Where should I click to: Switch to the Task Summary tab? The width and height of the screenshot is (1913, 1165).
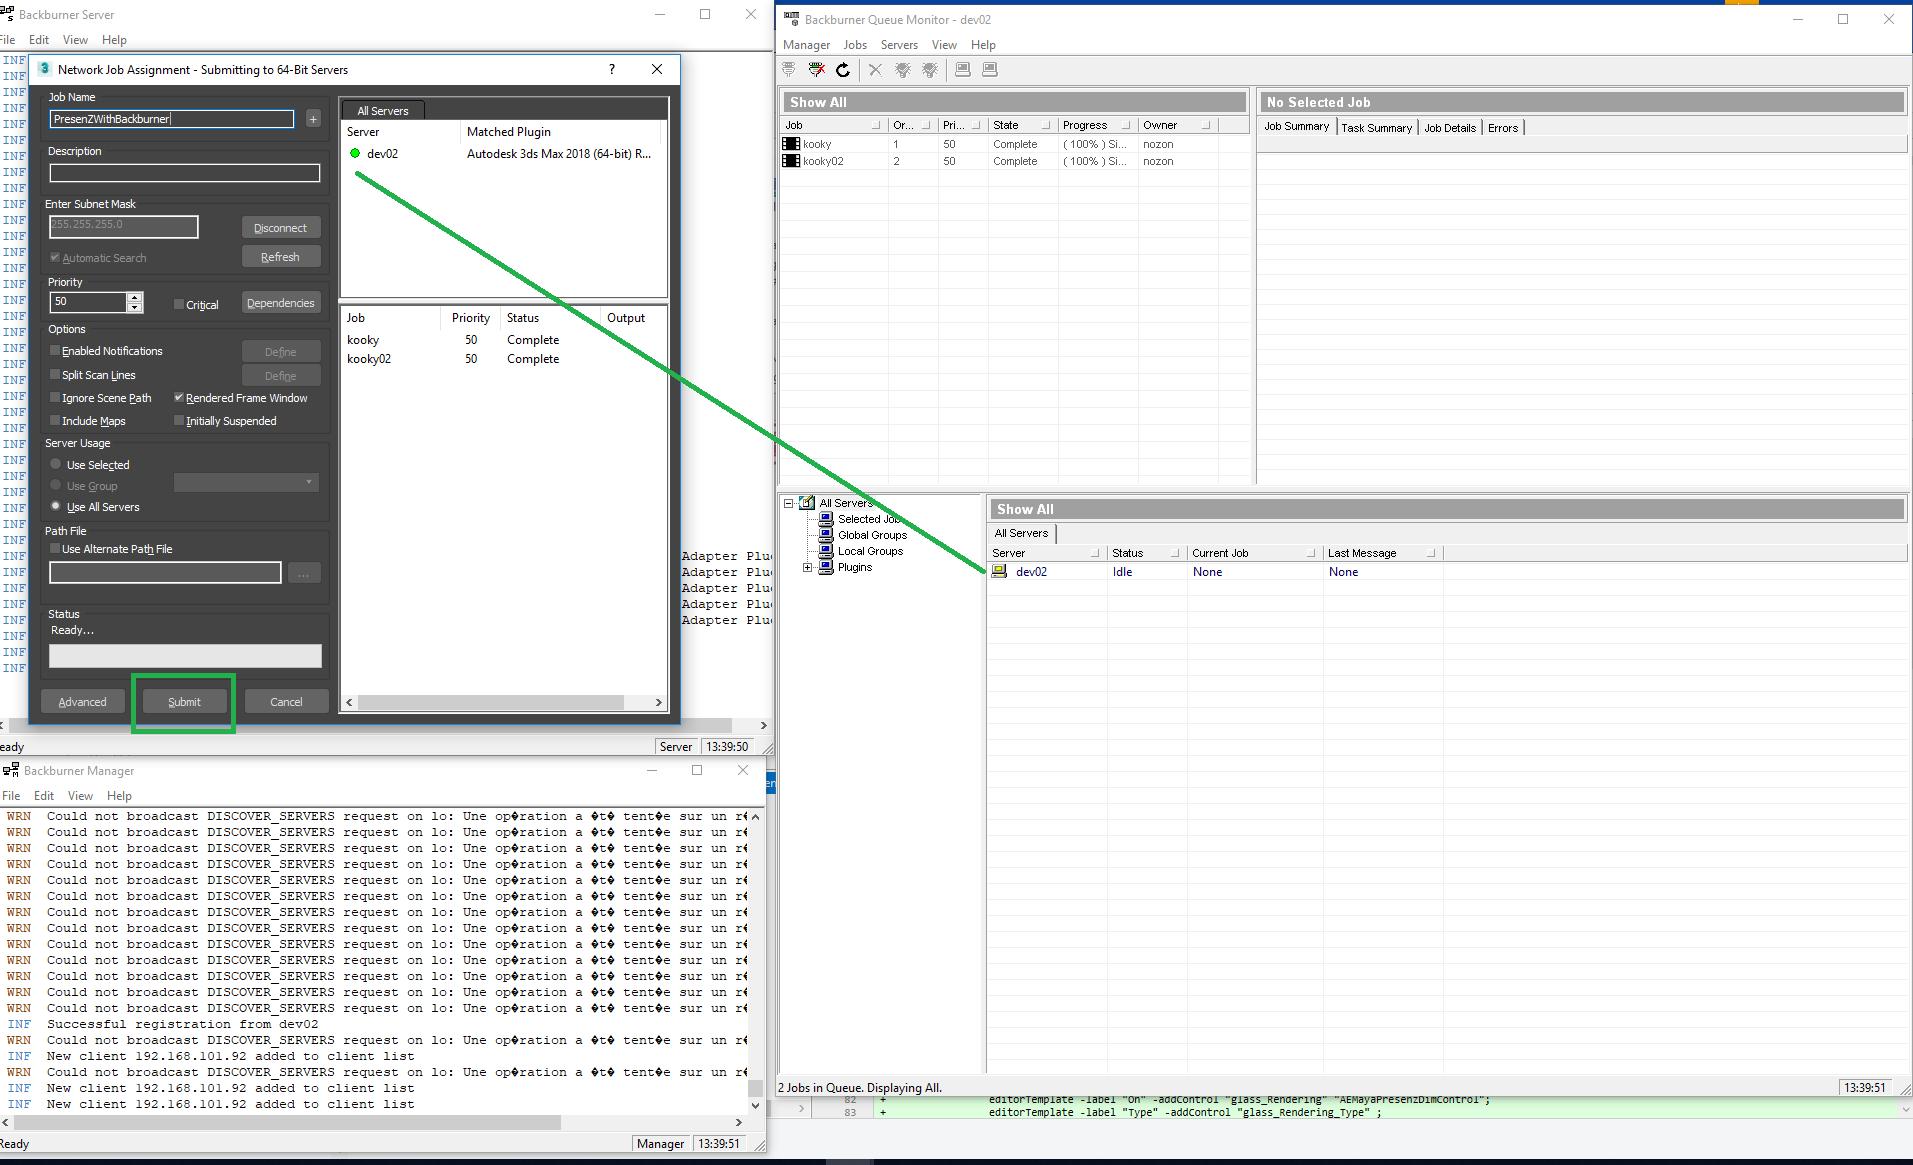(x=1376, y=128)
